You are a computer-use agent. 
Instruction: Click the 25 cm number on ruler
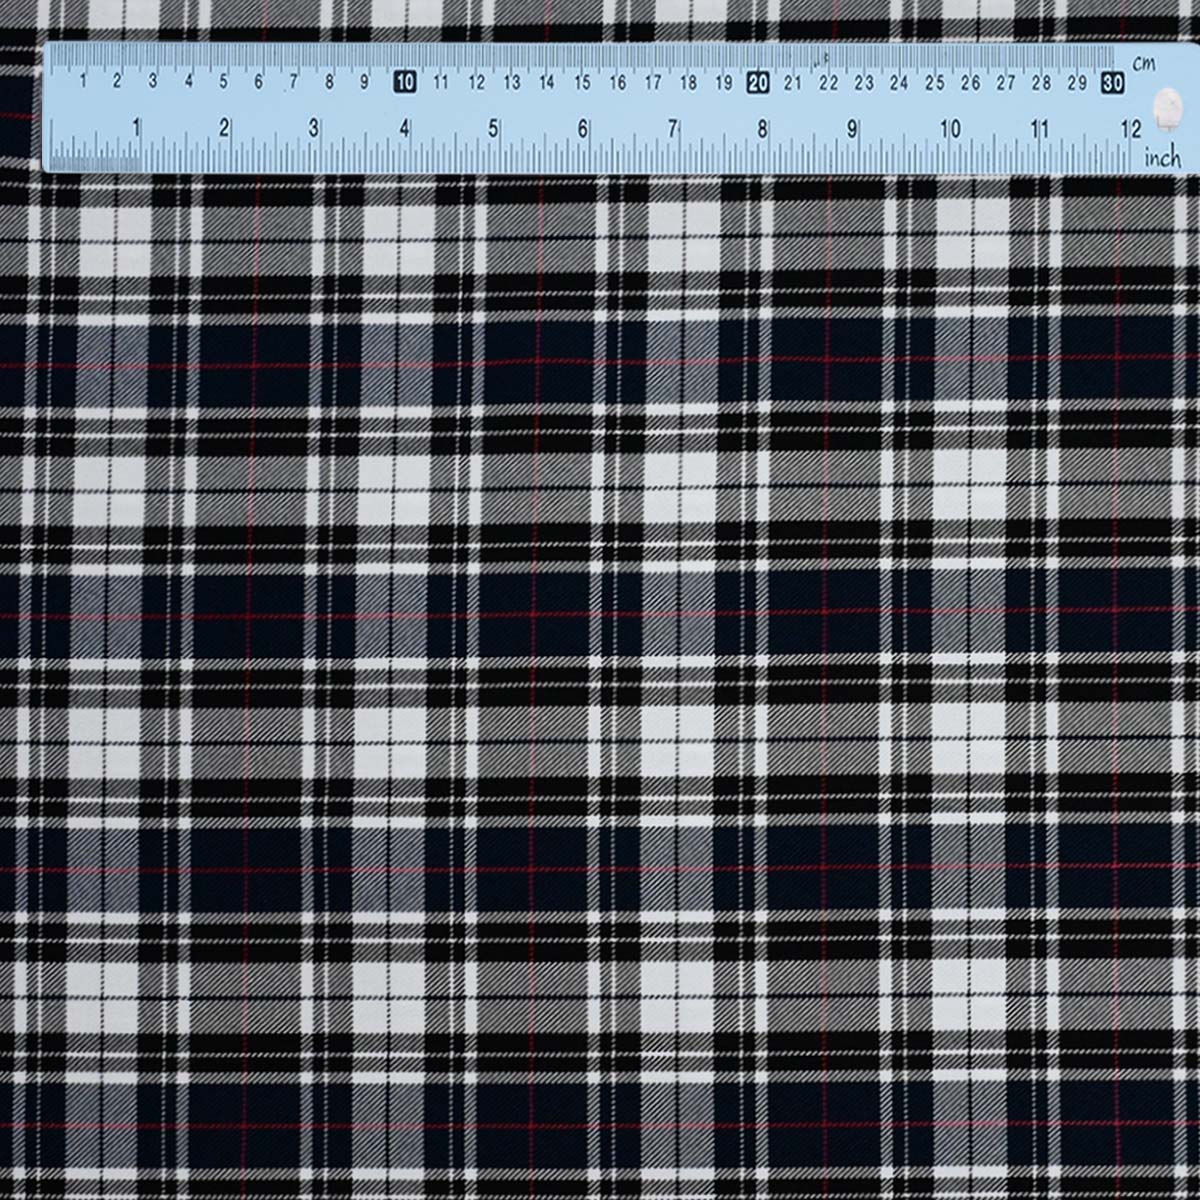click(x=934, y=83)
